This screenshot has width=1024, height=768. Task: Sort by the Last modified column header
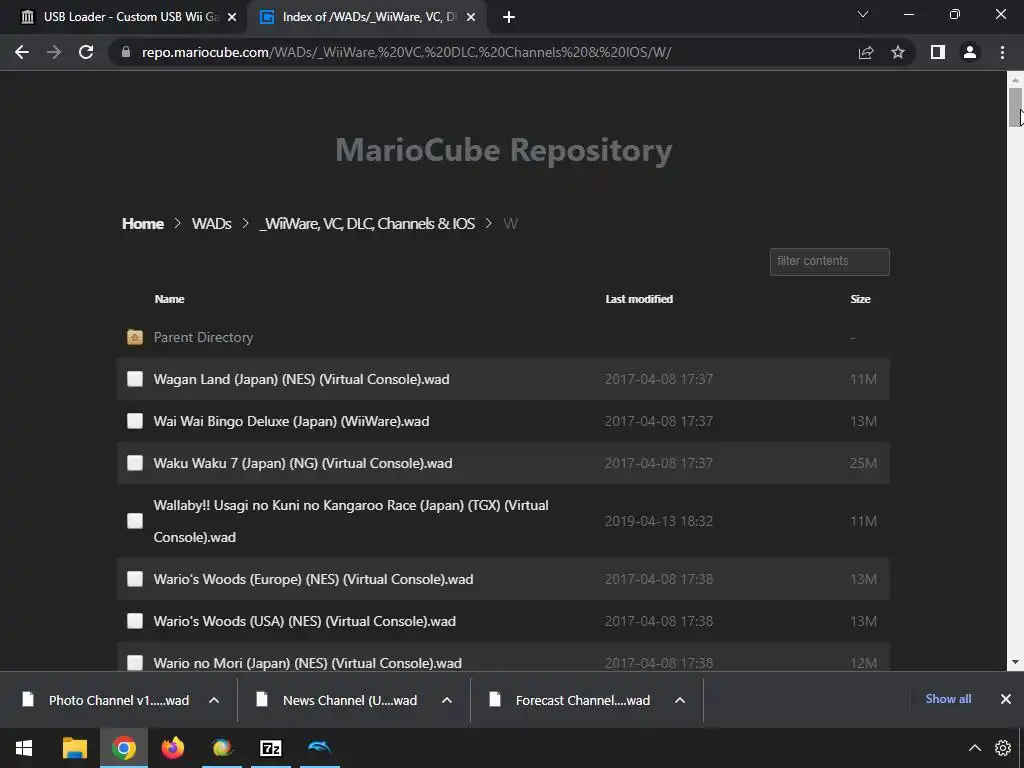click(x=639, y=299)
